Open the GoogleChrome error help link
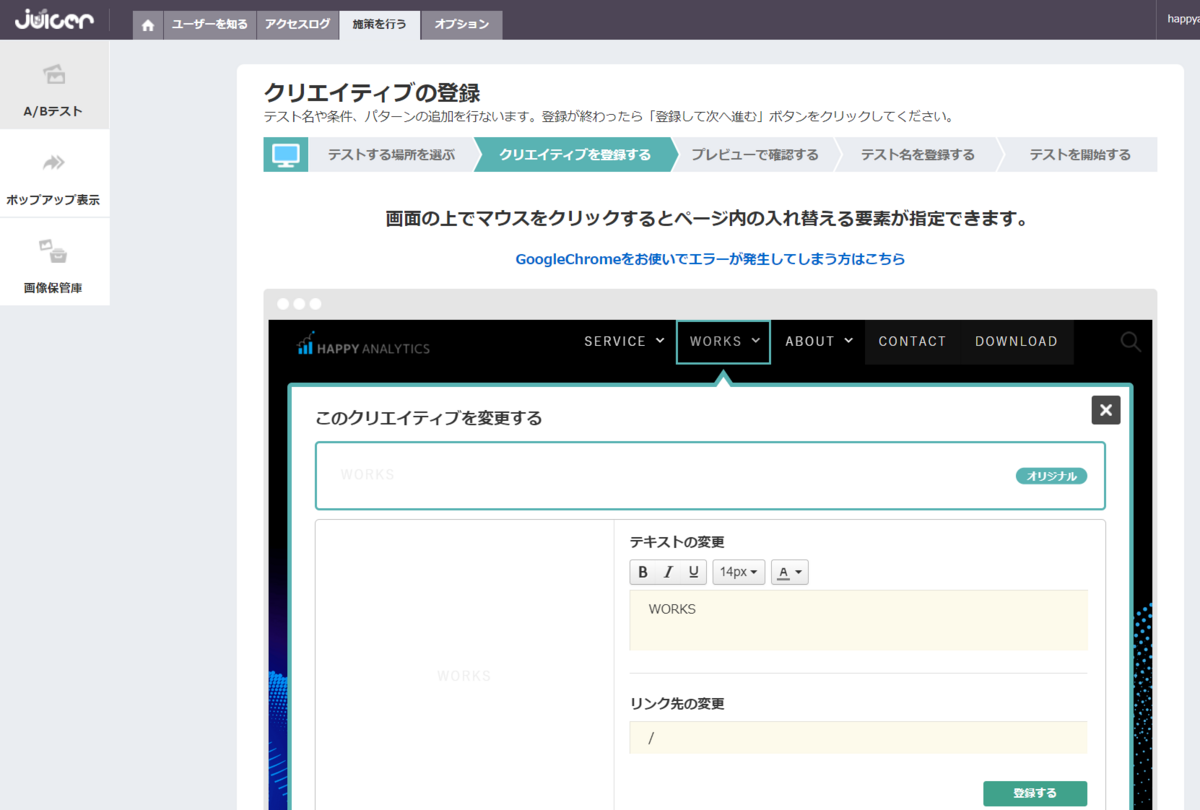This screenshot has height=810, width=1200. click(x=710, y=259)
